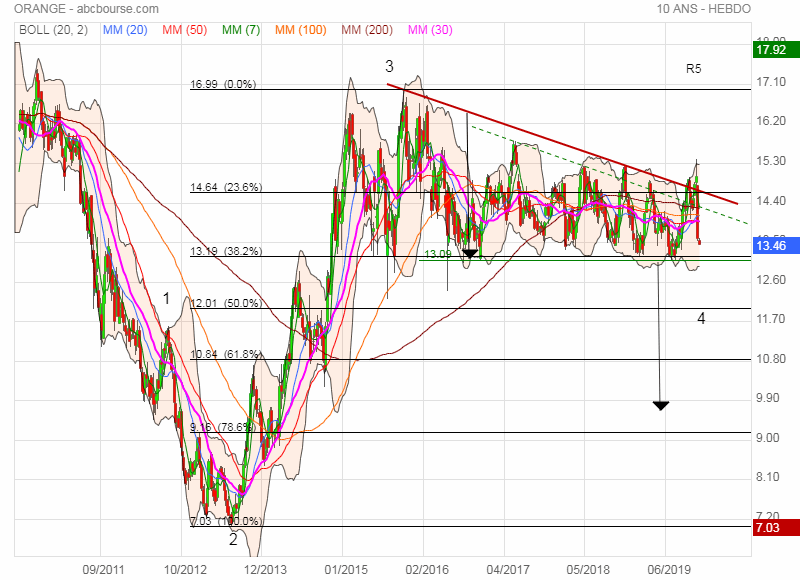Select the "14.64 (23.6%)" Fibonacci label

[226, 187]
